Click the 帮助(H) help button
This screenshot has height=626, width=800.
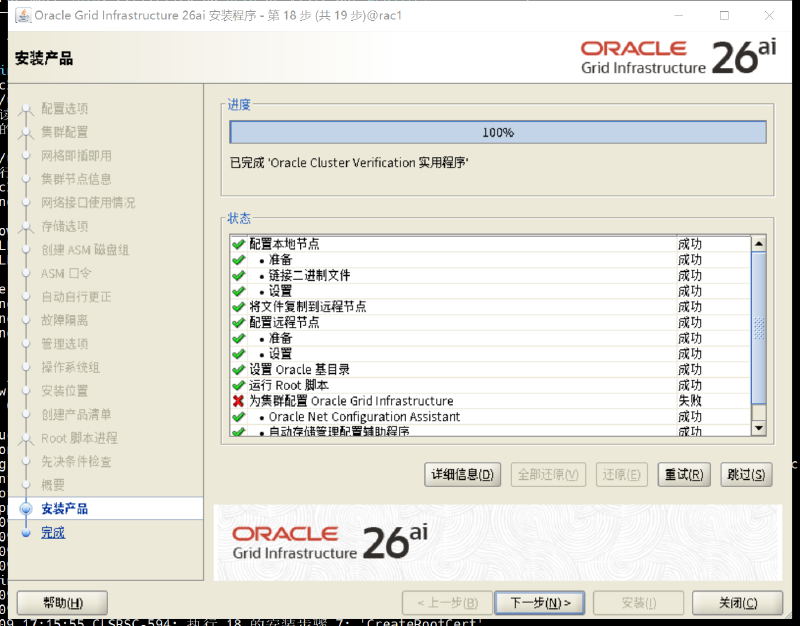[62, 603]
